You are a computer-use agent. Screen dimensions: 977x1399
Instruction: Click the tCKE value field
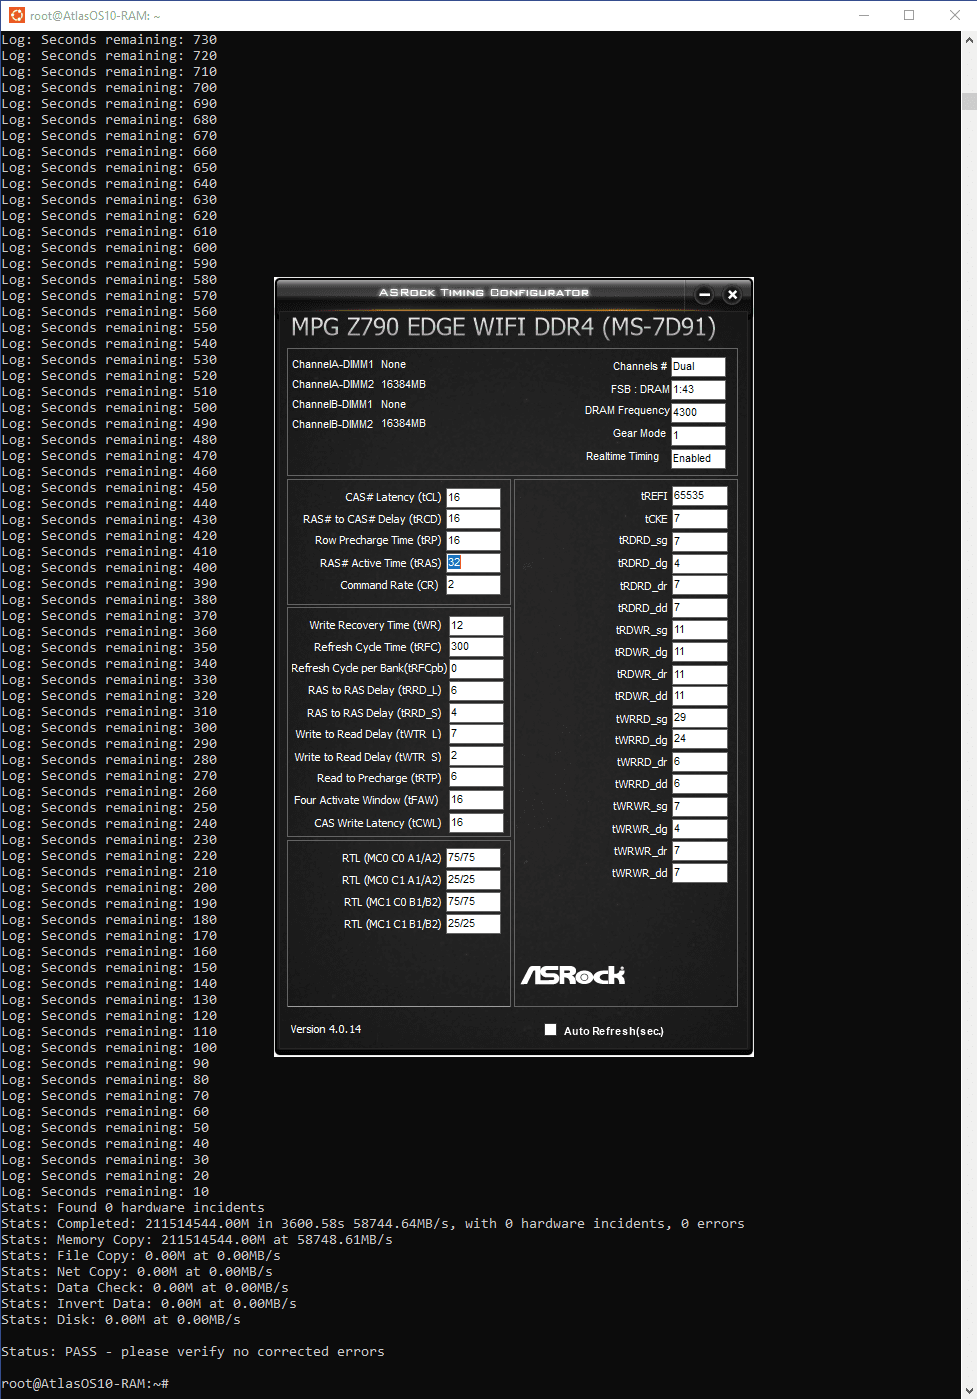(x=699, y=519)
